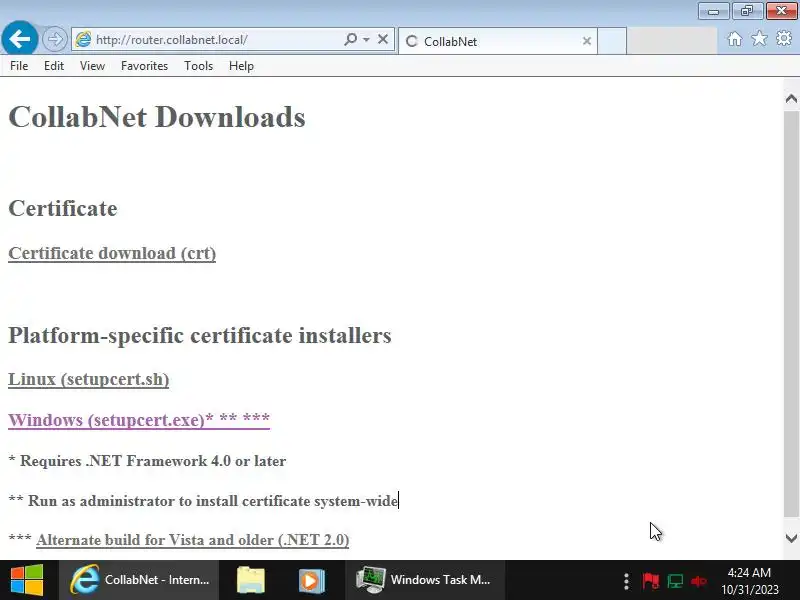Open the Favorites menu
Screen dimensions: 800x600
pyautogui.click(x=144, y=66)
